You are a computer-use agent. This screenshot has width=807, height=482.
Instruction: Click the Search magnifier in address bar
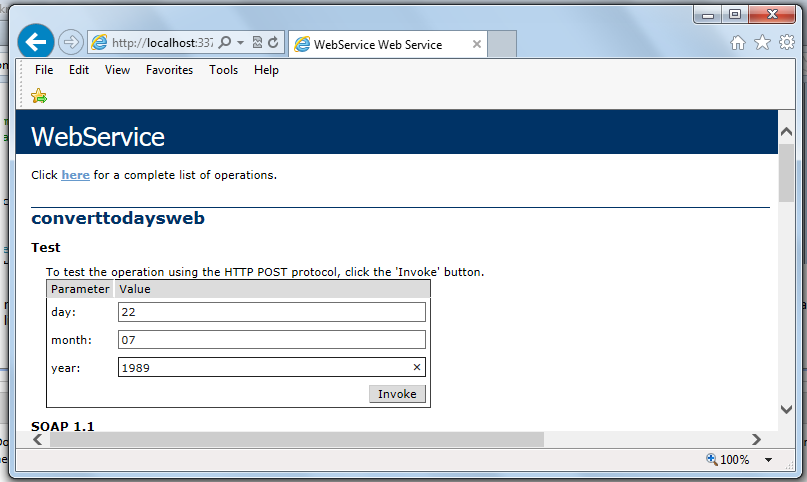point(225,42)
